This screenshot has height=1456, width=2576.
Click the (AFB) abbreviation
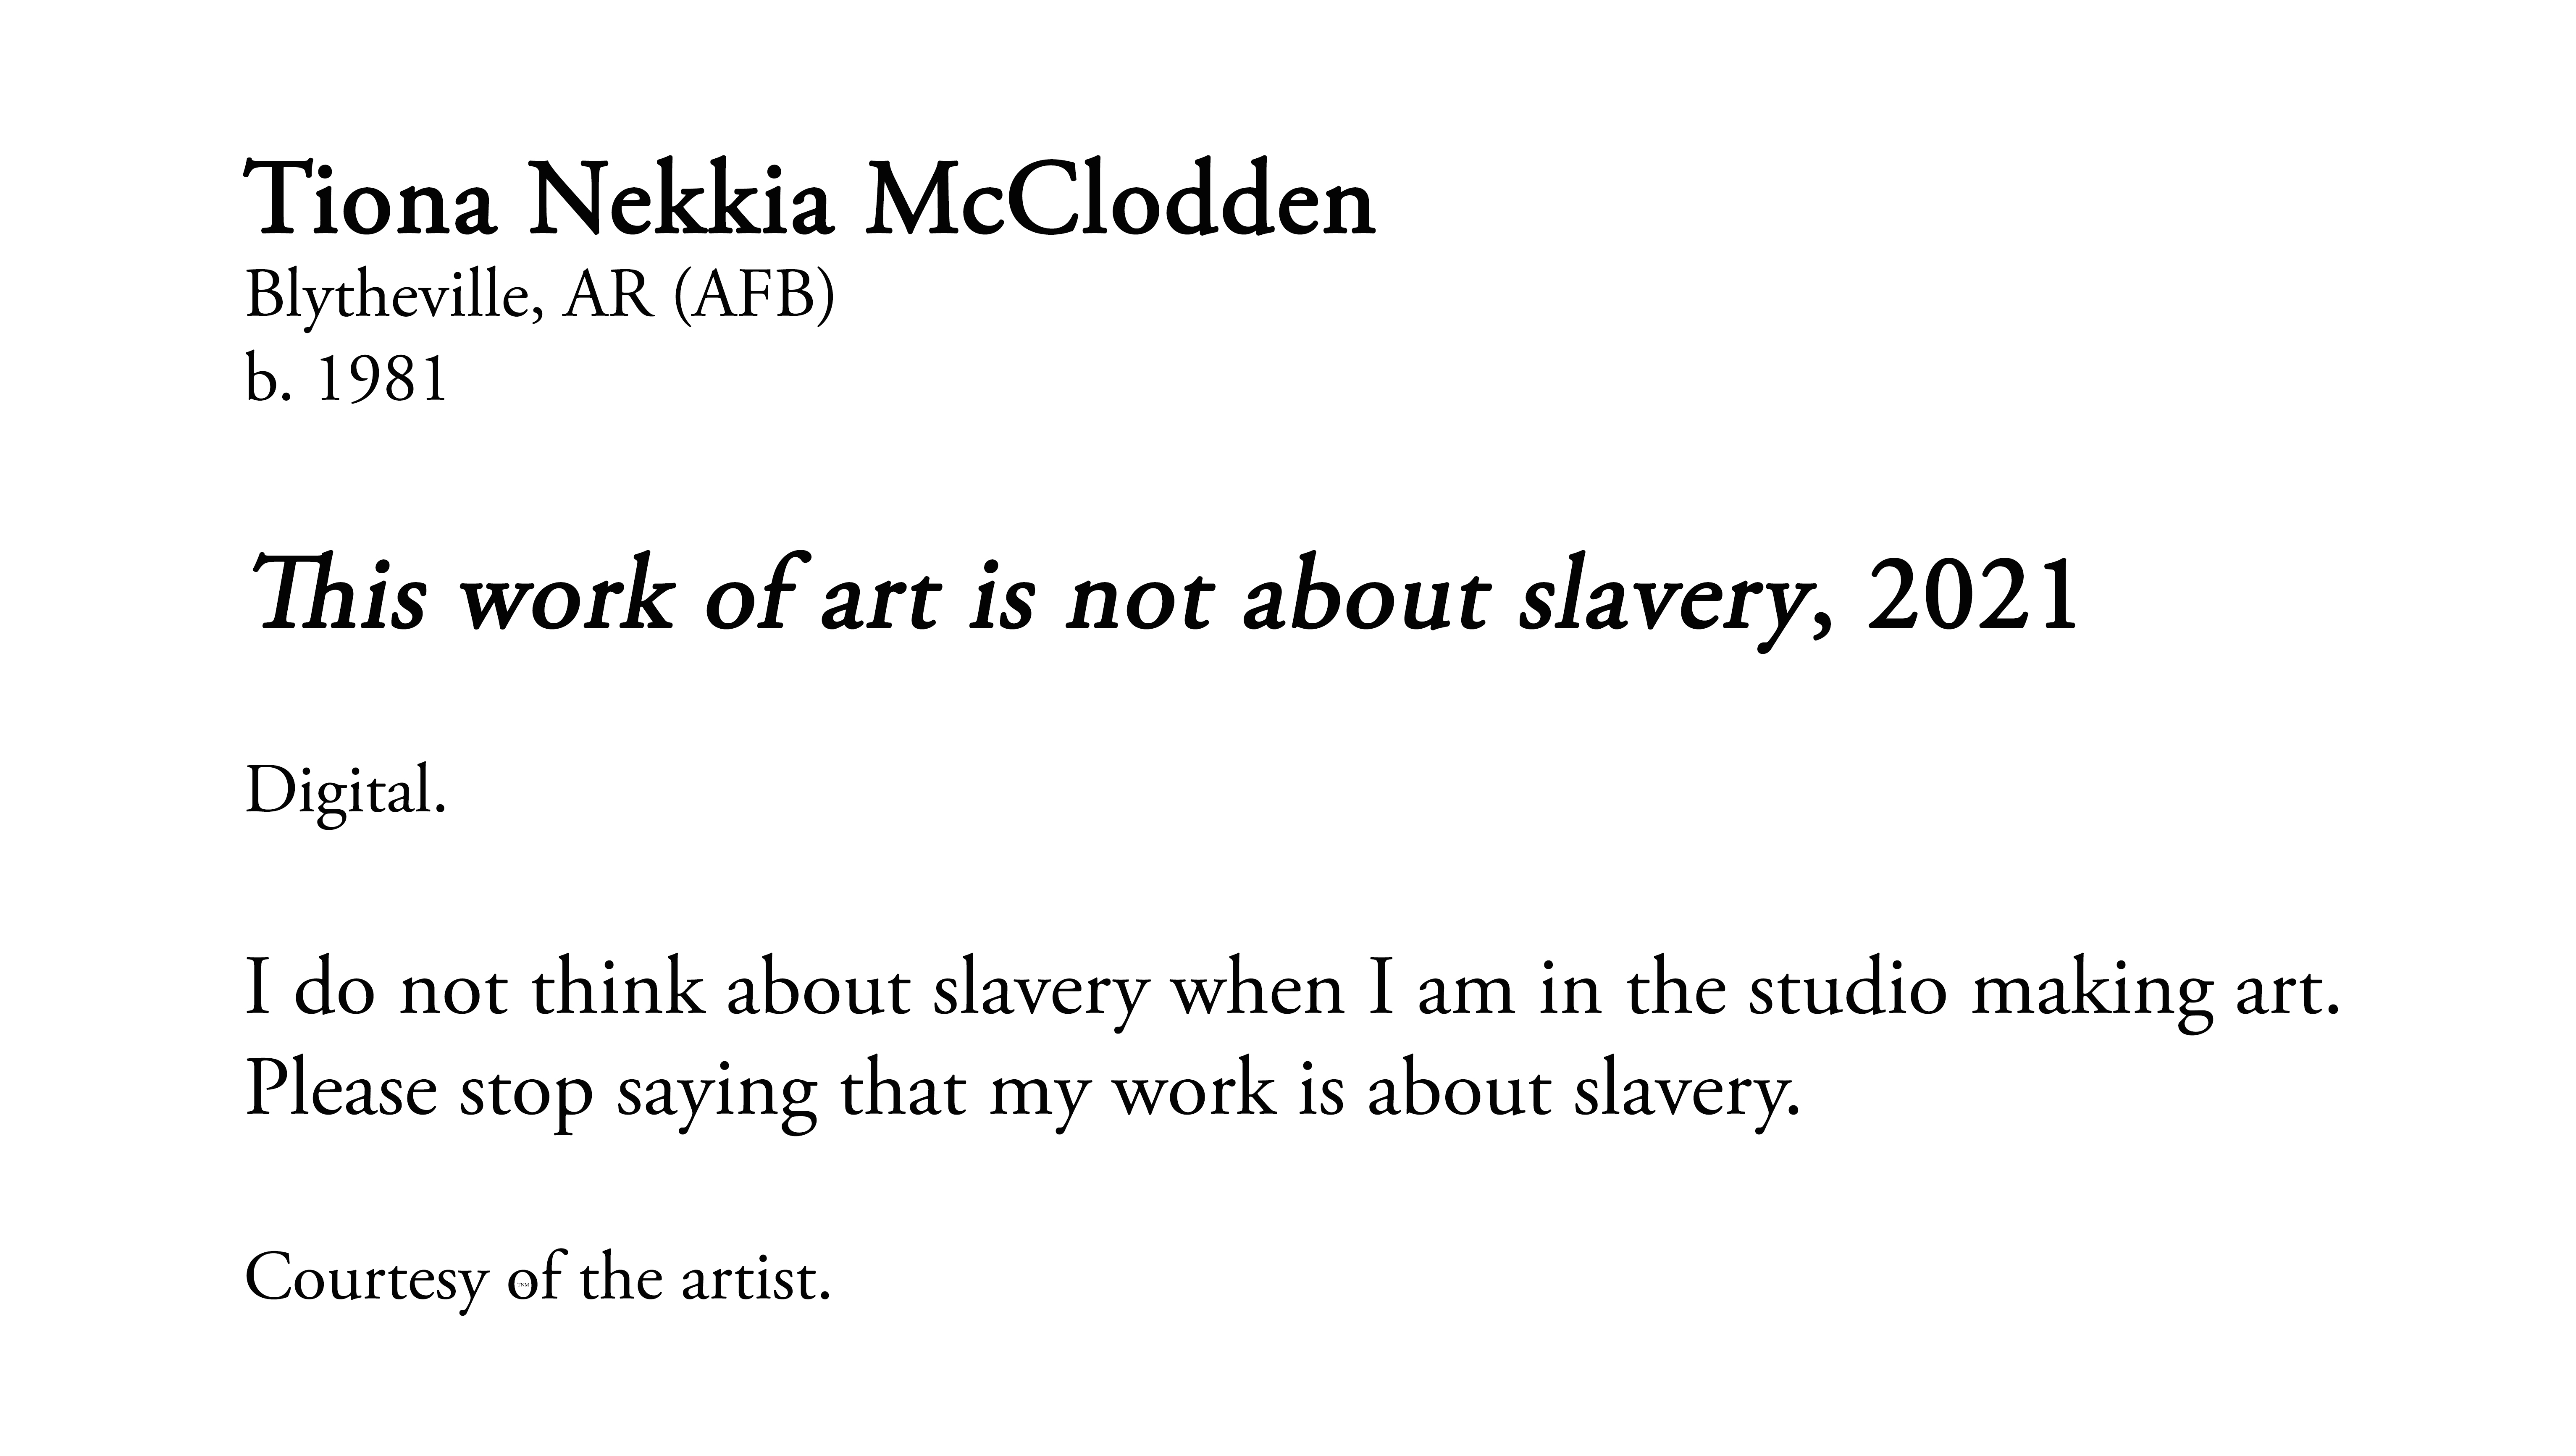coord(754,297)
